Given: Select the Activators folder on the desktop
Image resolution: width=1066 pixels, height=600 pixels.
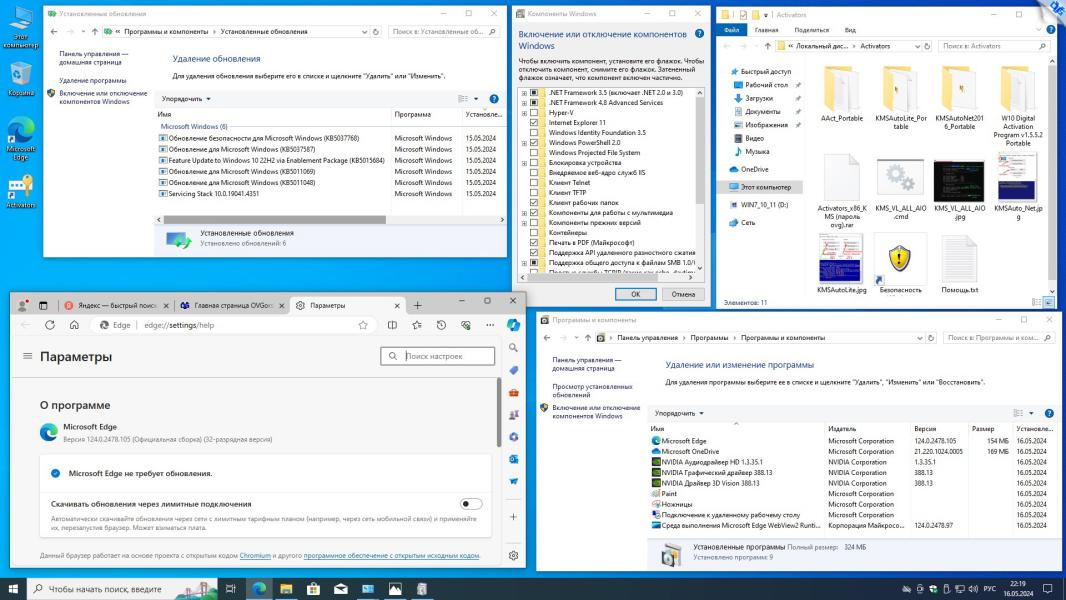Looking at the screenshot, I should (x=20, y=192).
